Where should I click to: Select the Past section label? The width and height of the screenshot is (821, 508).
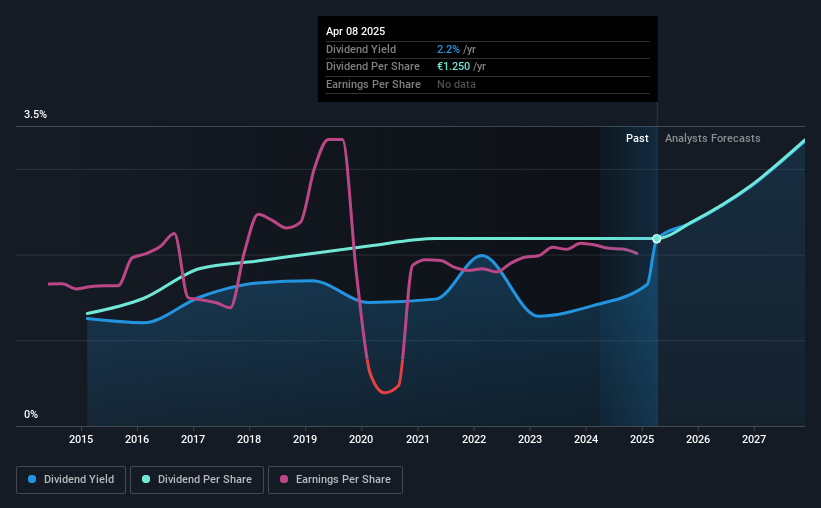[637, 138]
